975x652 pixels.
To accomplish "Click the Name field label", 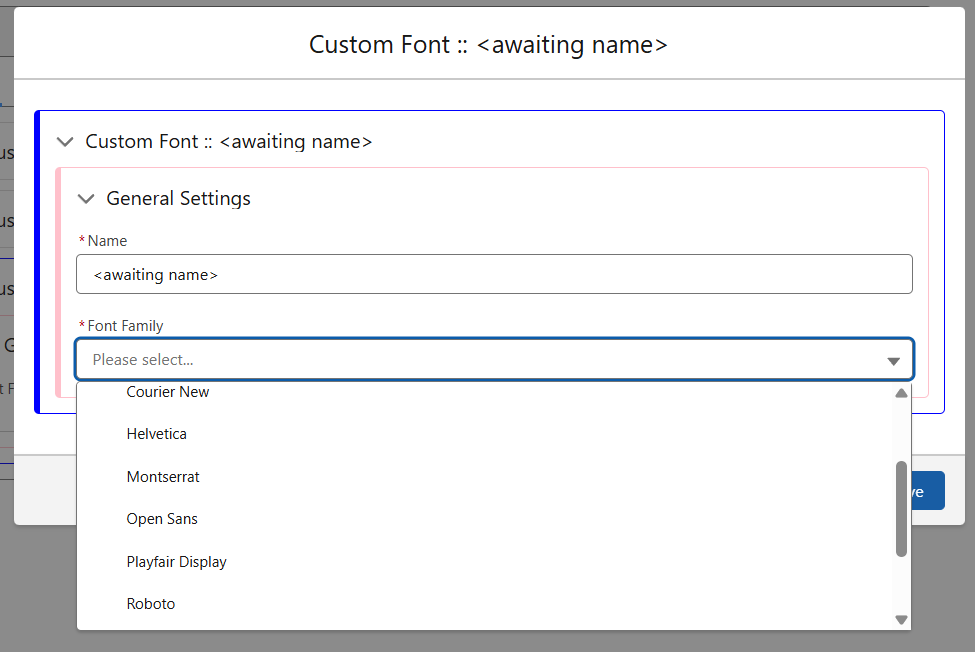I will click(x=107, y=241).
